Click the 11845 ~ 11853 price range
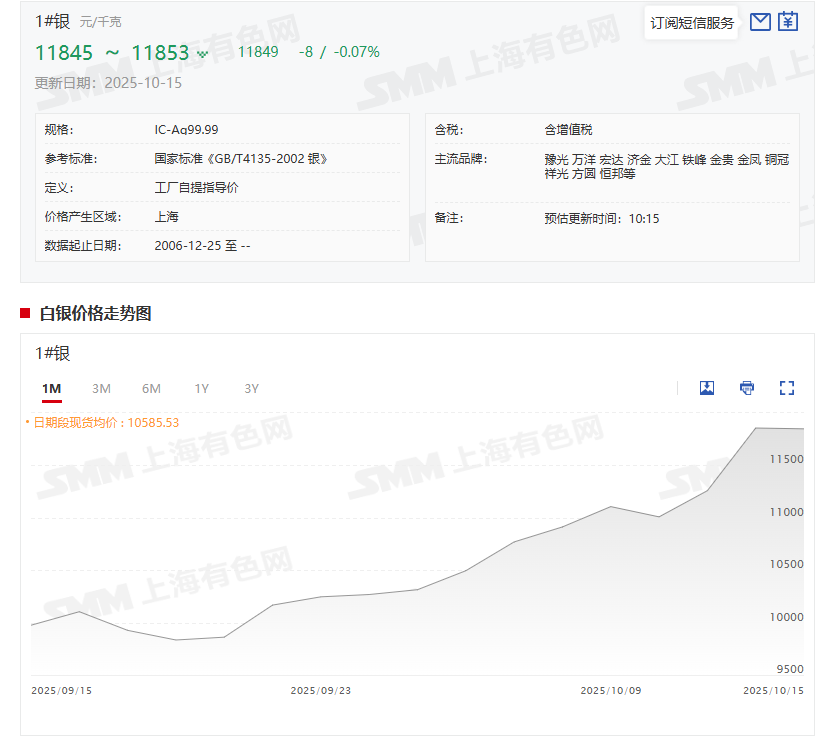This screenshot has height=741, width=820. click(x=112, y=53)
